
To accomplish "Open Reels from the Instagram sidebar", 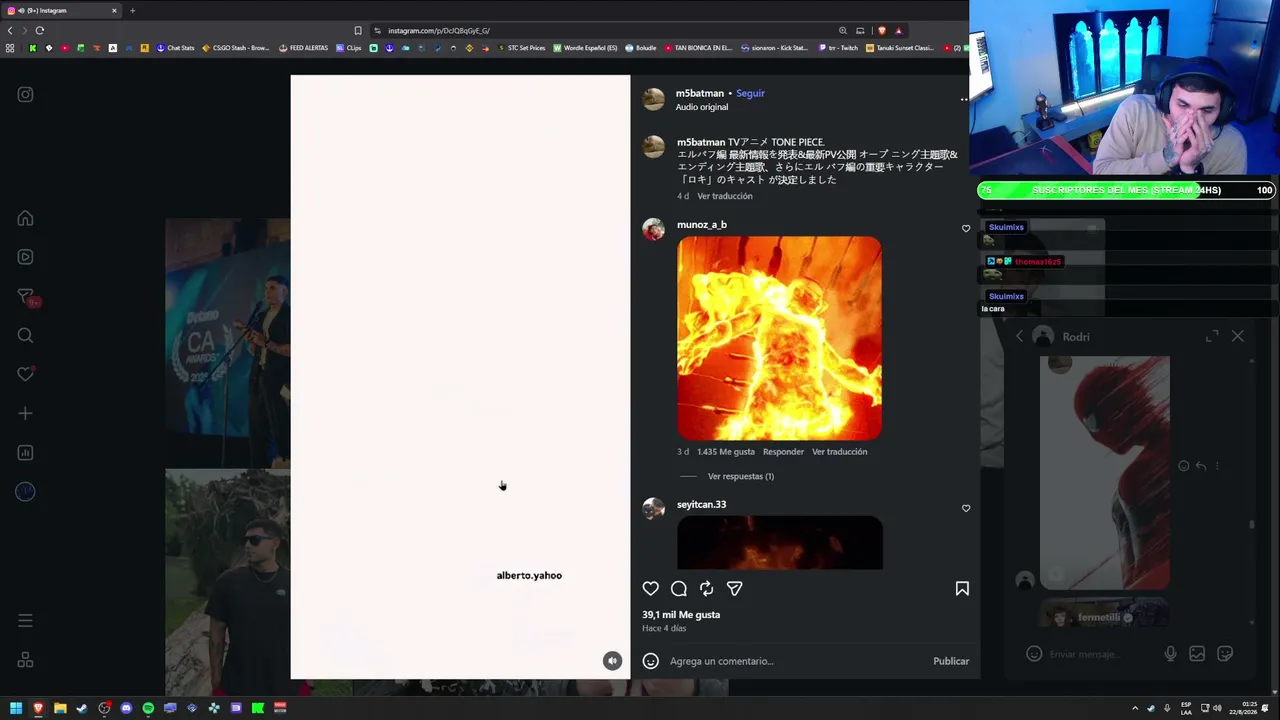I will coord(25,257).
